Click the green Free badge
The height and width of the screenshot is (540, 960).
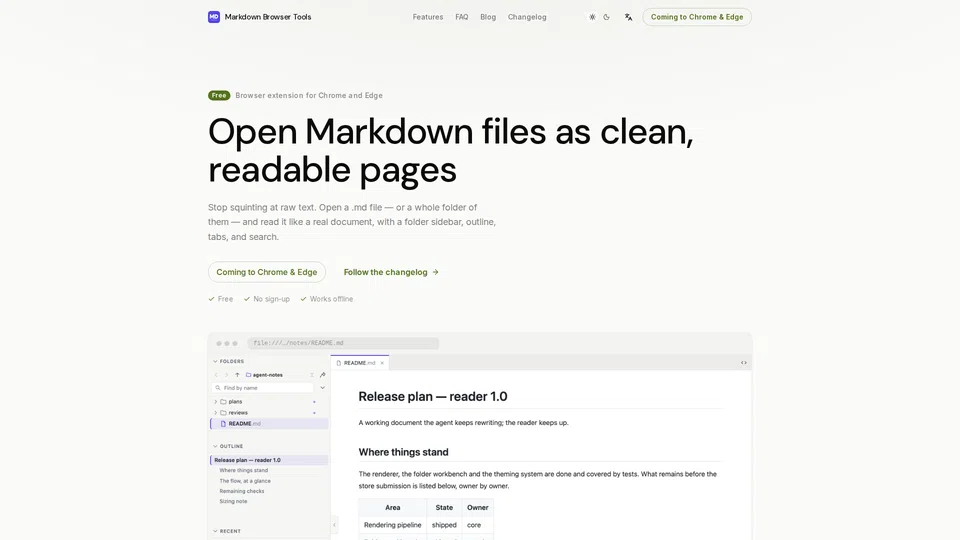(x=219, y=96)
